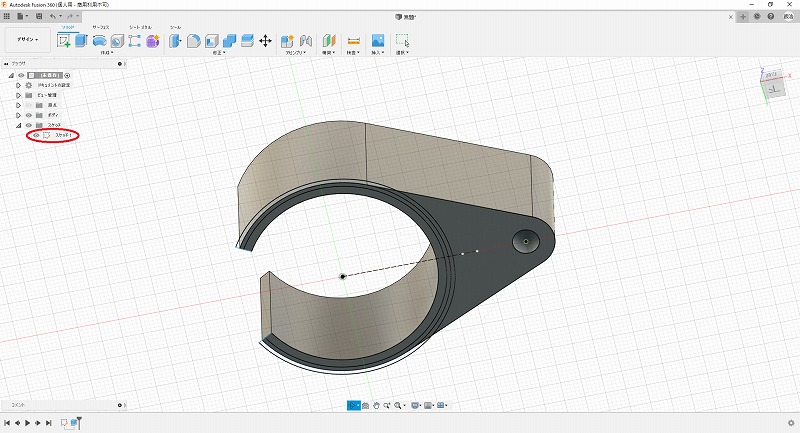
Task: Toggle visibility of ボディ folder
Action: coord(28,115)
